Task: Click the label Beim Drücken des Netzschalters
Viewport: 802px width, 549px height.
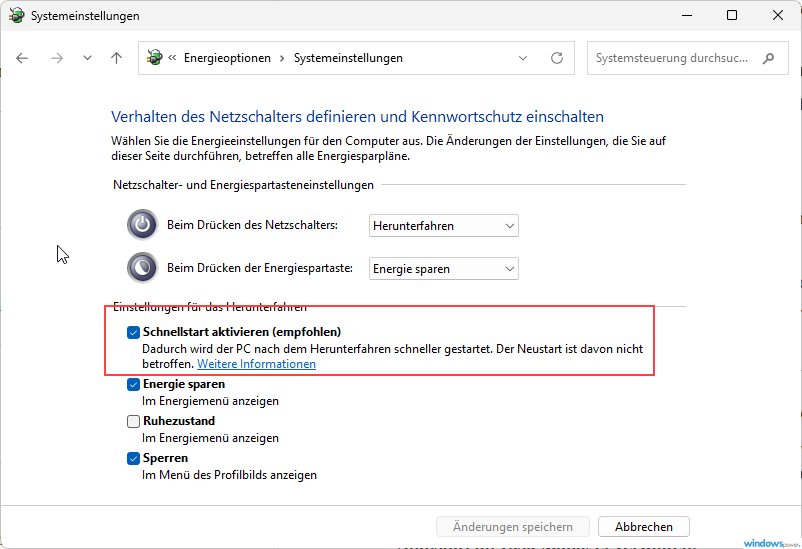Action: tap(252, 225)
